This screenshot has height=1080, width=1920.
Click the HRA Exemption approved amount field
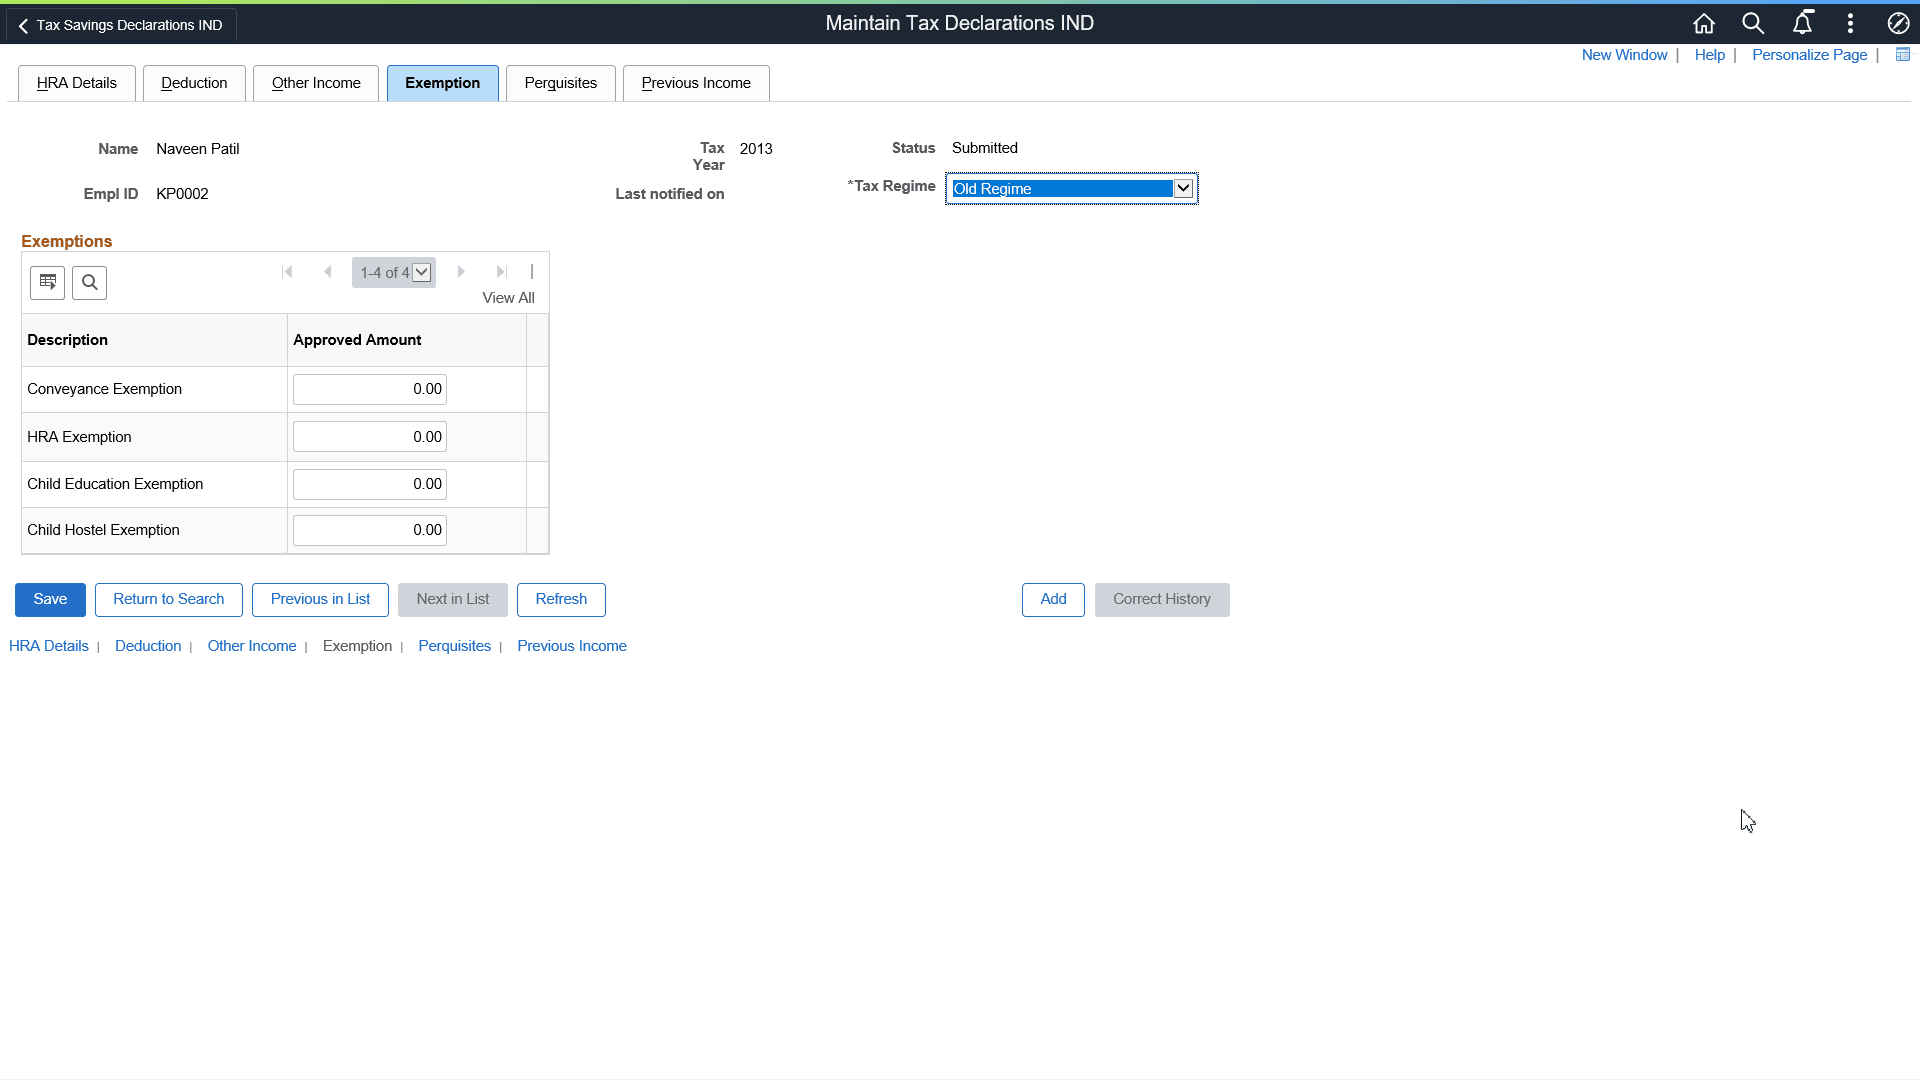tap(369, 437)
